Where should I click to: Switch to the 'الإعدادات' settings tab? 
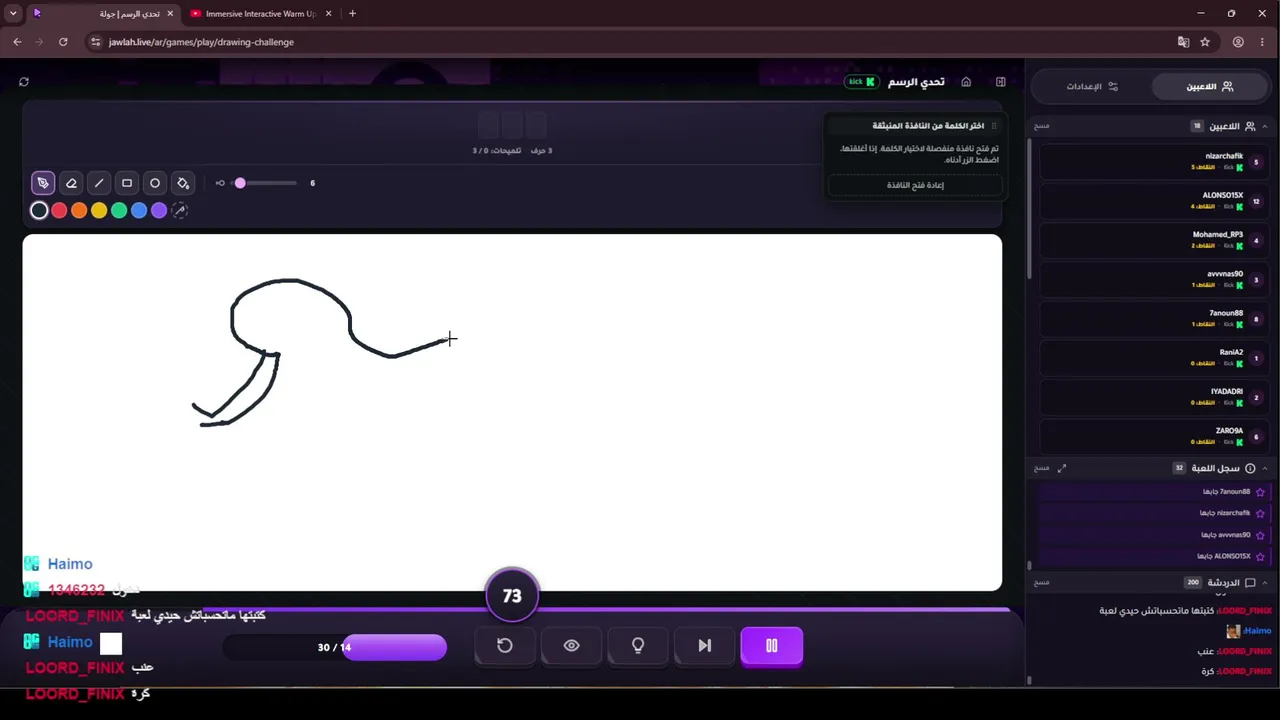coord(1092,87)
